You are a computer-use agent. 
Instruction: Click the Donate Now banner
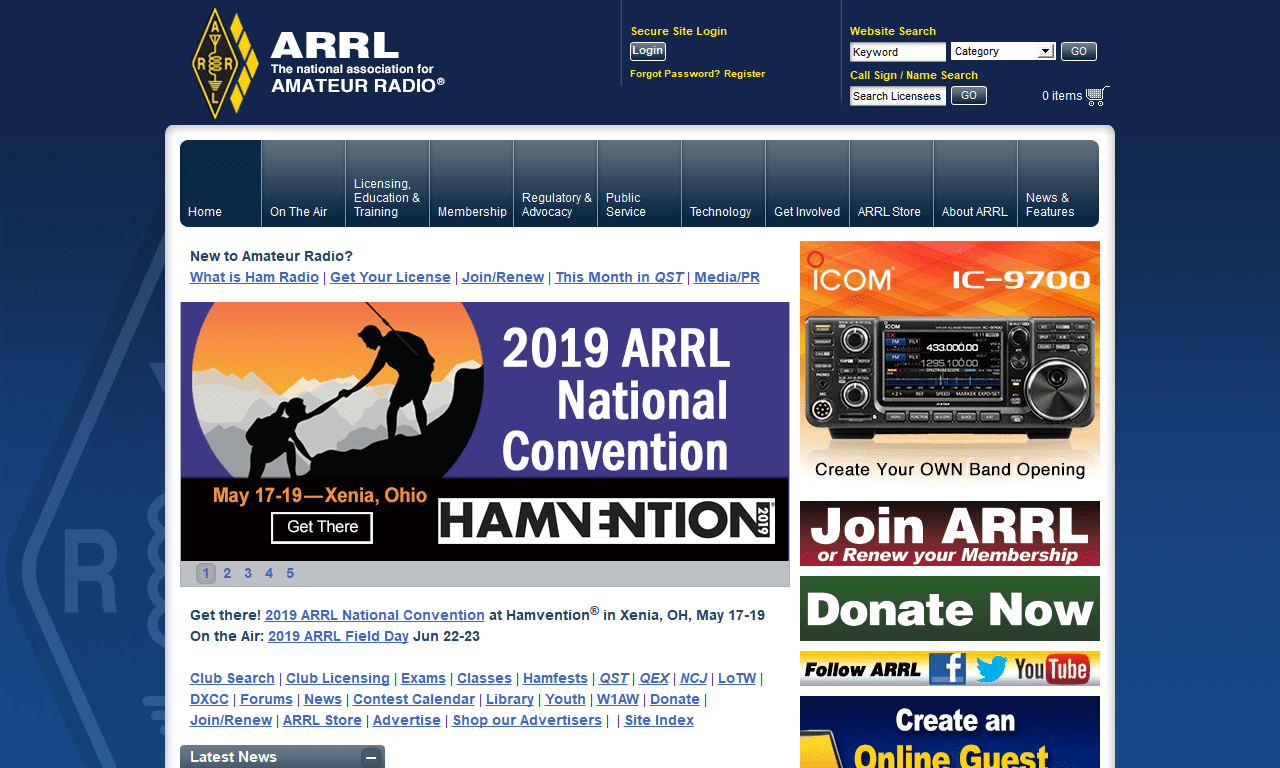(x=950, y=608)
